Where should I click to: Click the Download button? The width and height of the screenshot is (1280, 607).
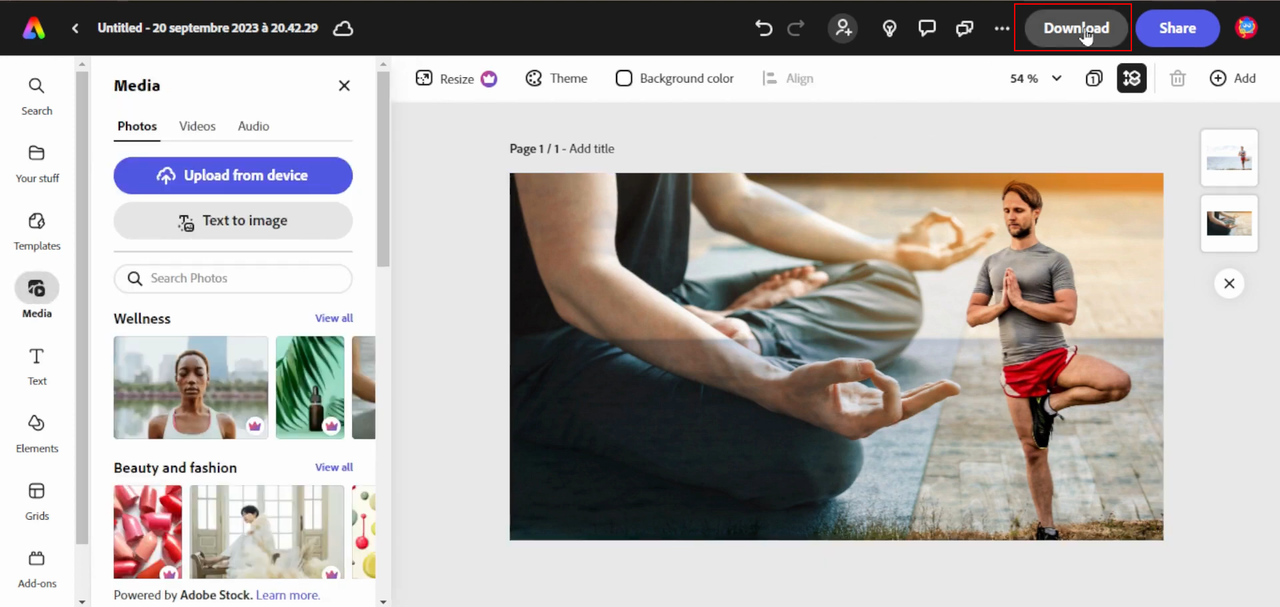click(1076, 28)
